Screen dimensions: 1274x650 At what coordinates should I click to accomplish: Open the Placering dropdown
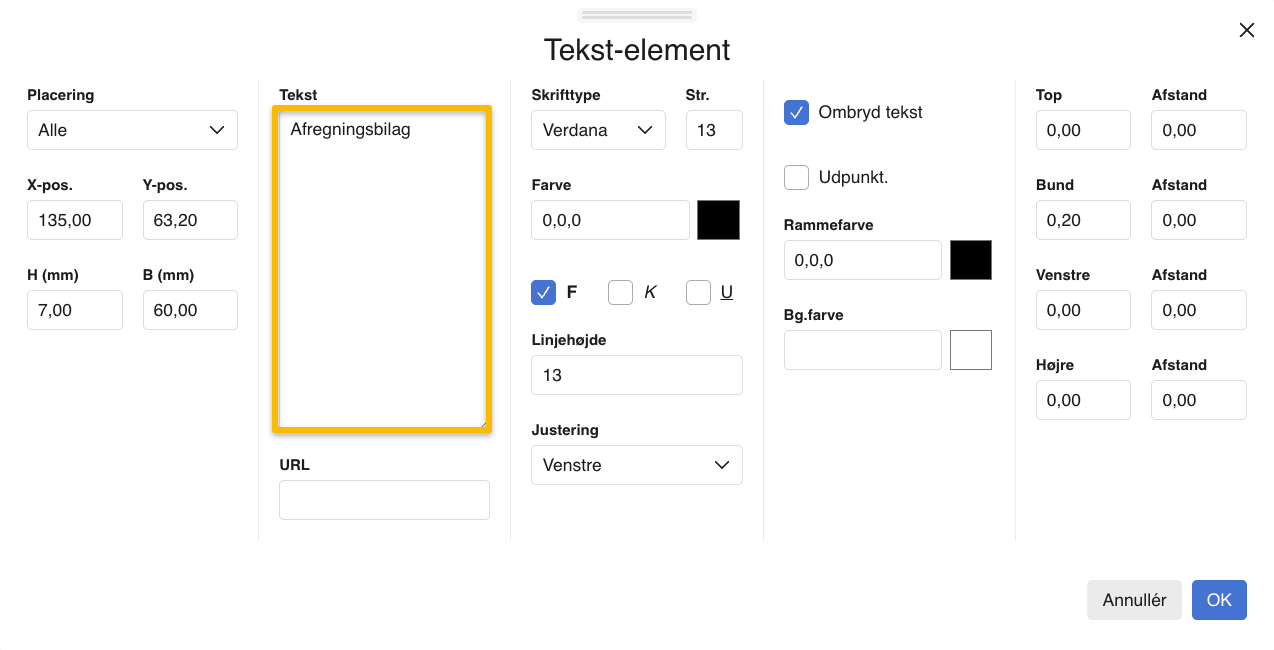coord(131,130)
